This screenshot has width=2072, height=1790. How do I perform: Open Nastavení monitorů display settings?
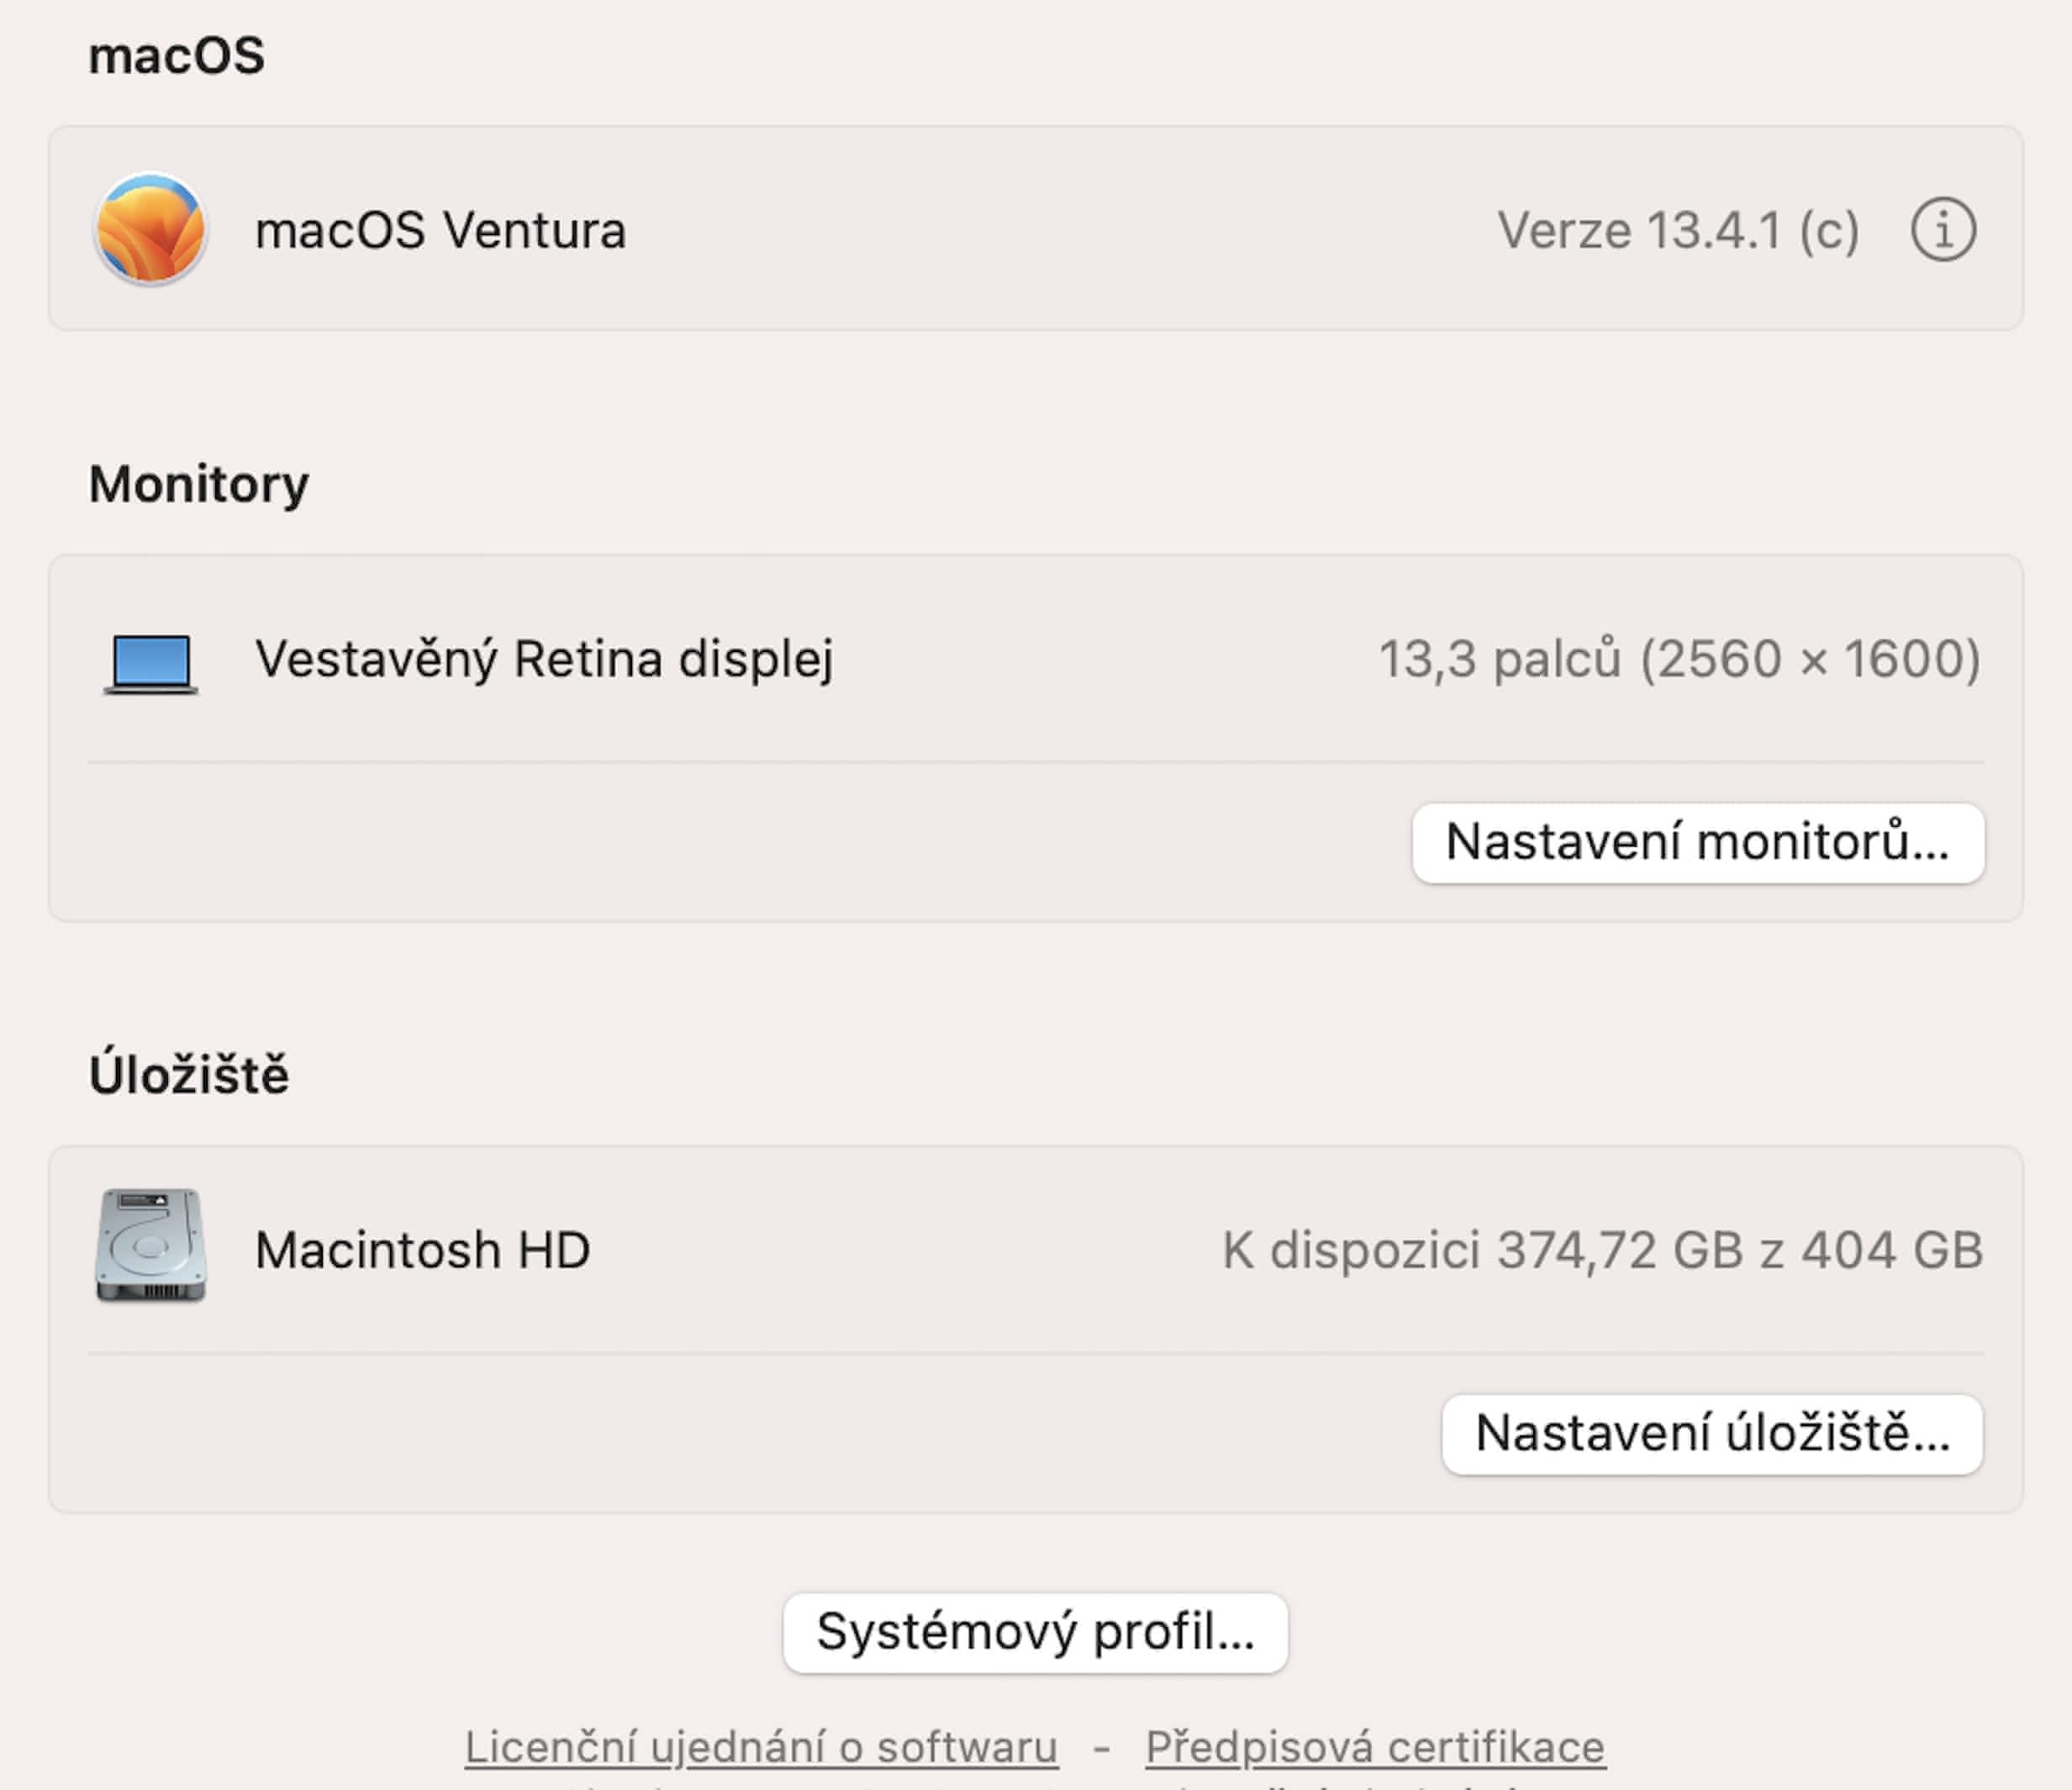point(1697,843)
